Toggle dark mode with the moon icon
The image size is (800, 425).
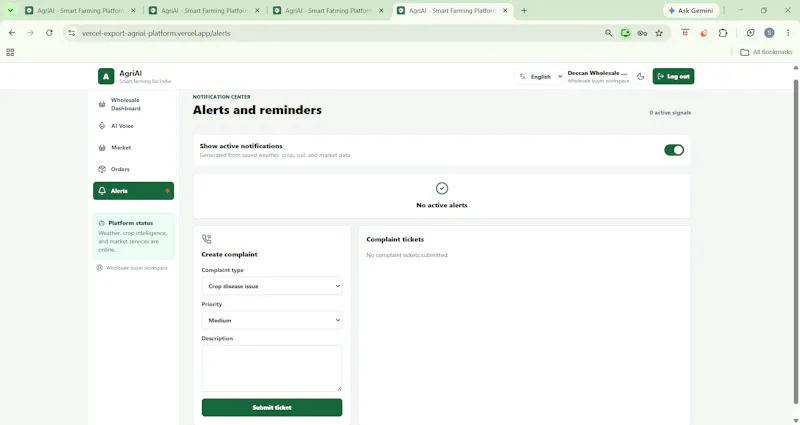[x=641, y=77]
